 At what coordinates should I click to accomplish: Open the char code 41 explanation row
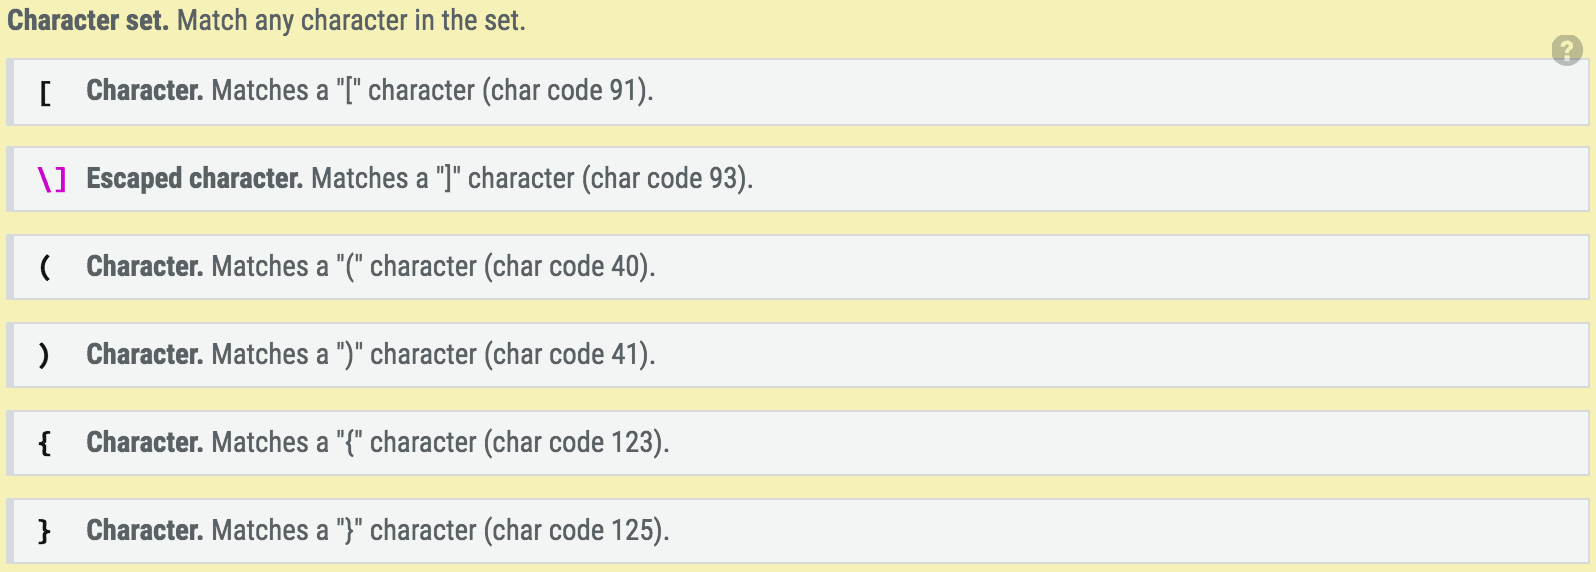coord(799,356)
